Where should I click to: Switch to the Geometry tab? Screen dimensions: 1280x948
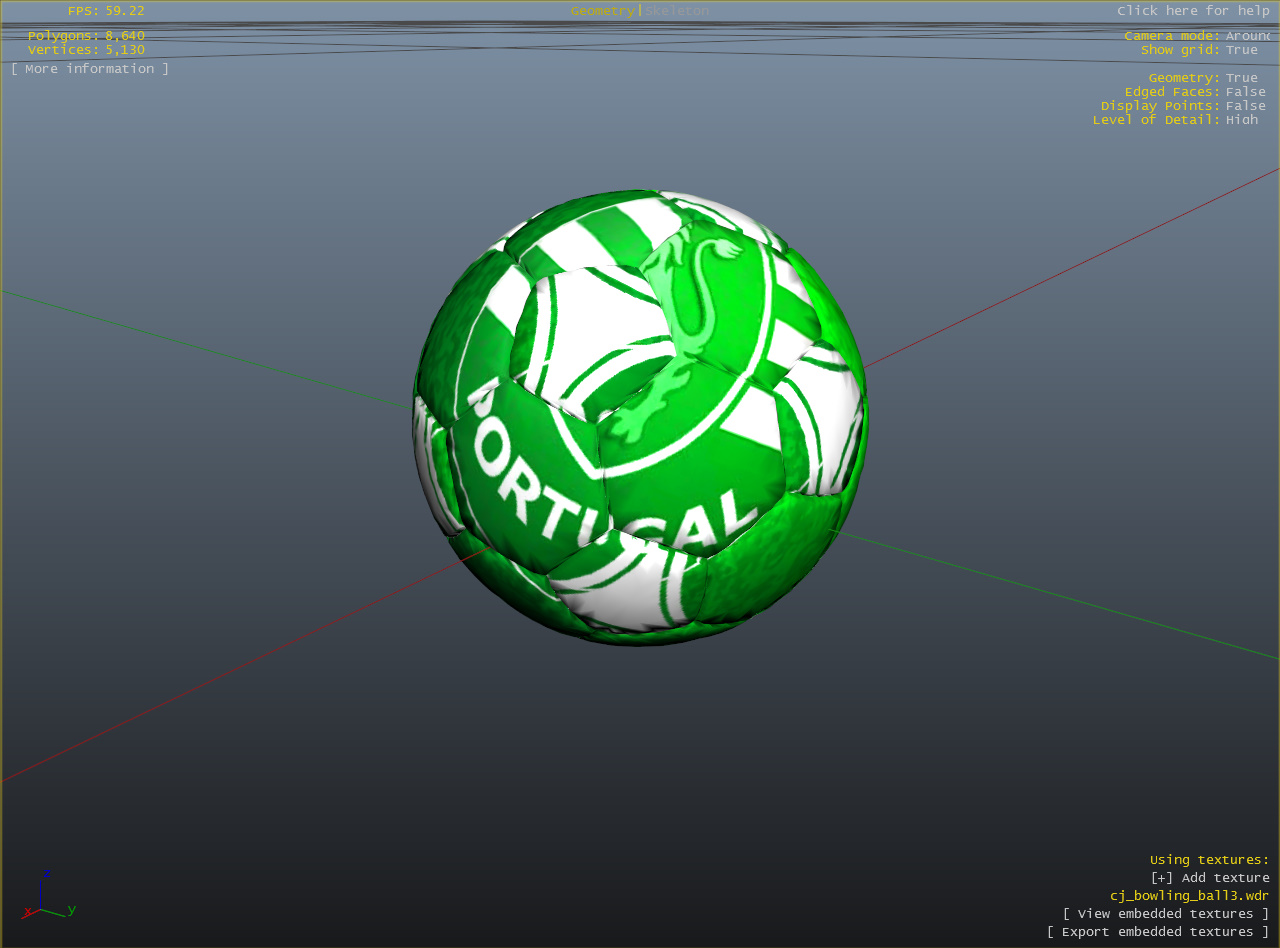(603, 11)
